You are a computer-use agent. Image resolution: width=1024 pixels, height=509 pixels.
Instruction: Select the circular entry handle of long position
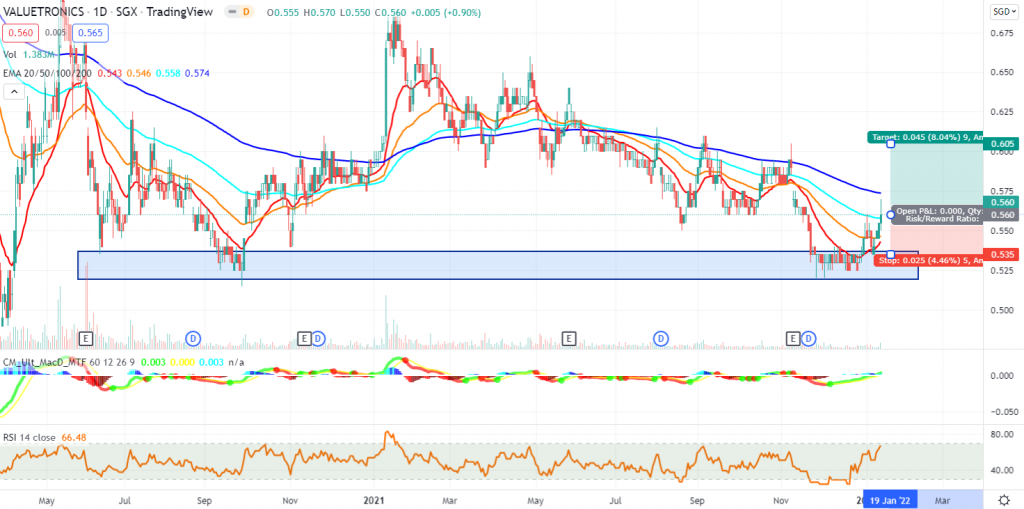[x=890, y=214]
